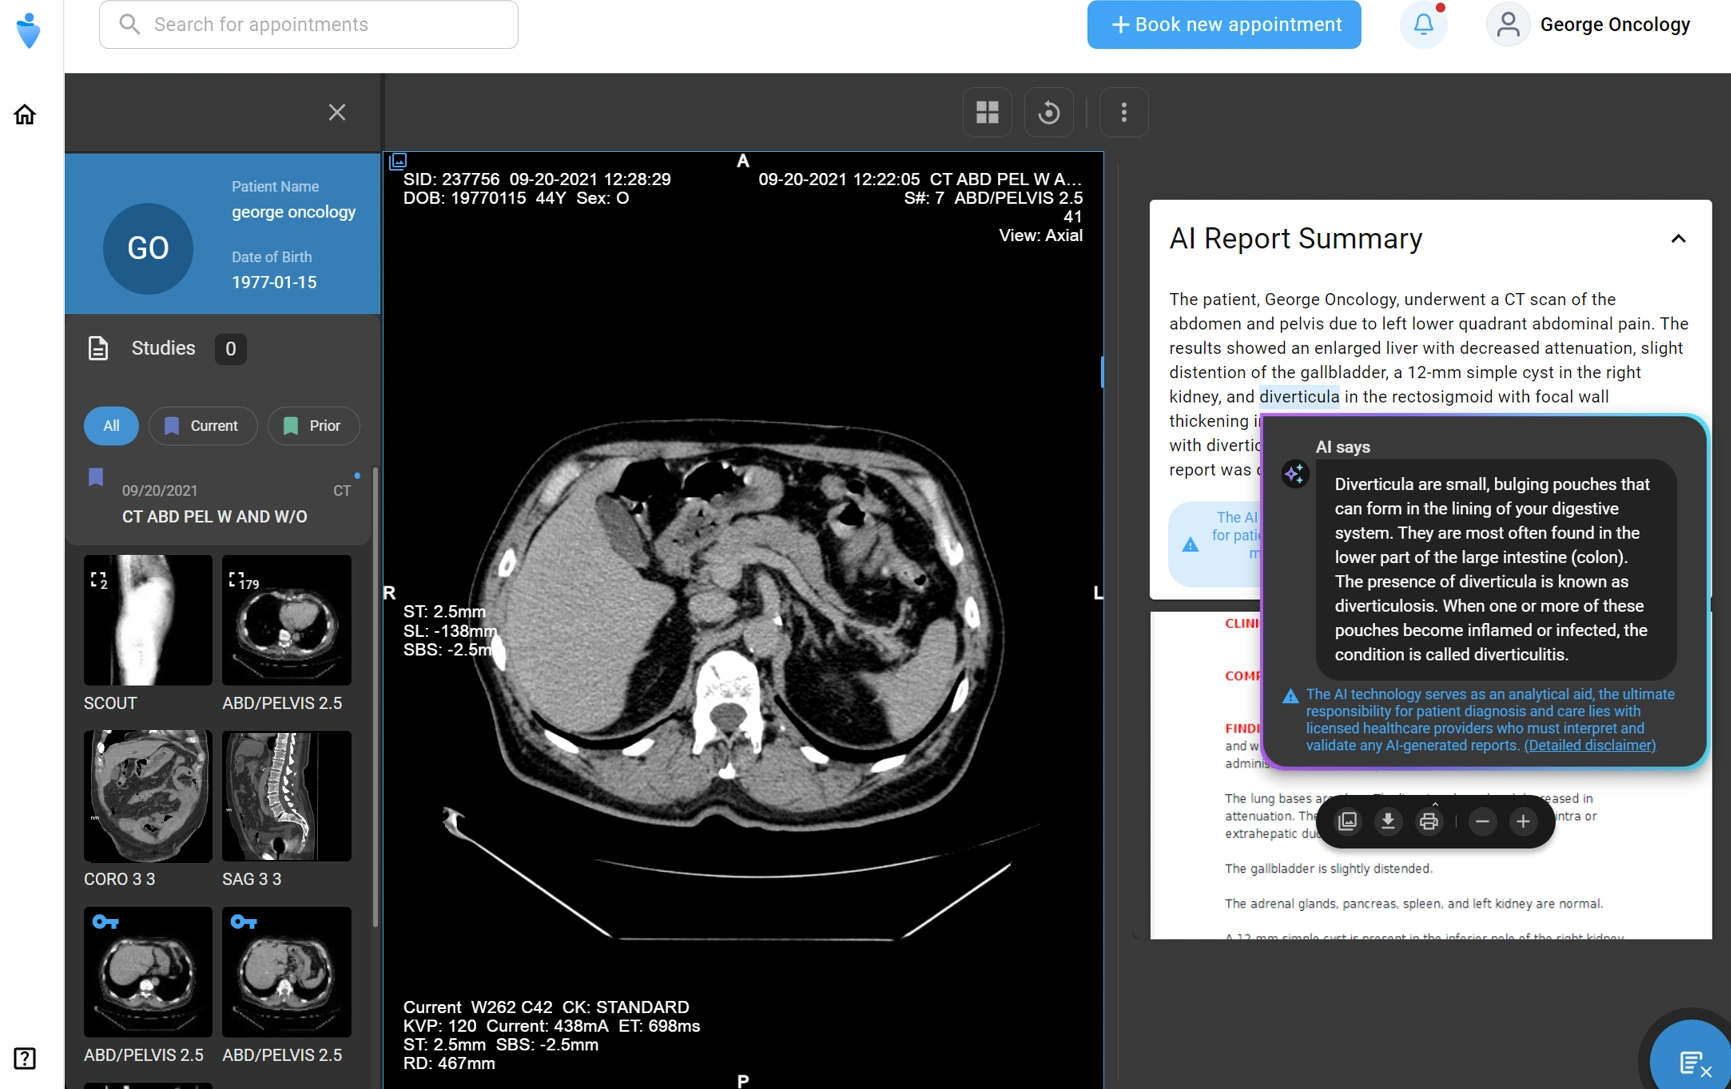Go to the Home page
This screenshot has width=1731, height=1089.
tap(25, 114)
